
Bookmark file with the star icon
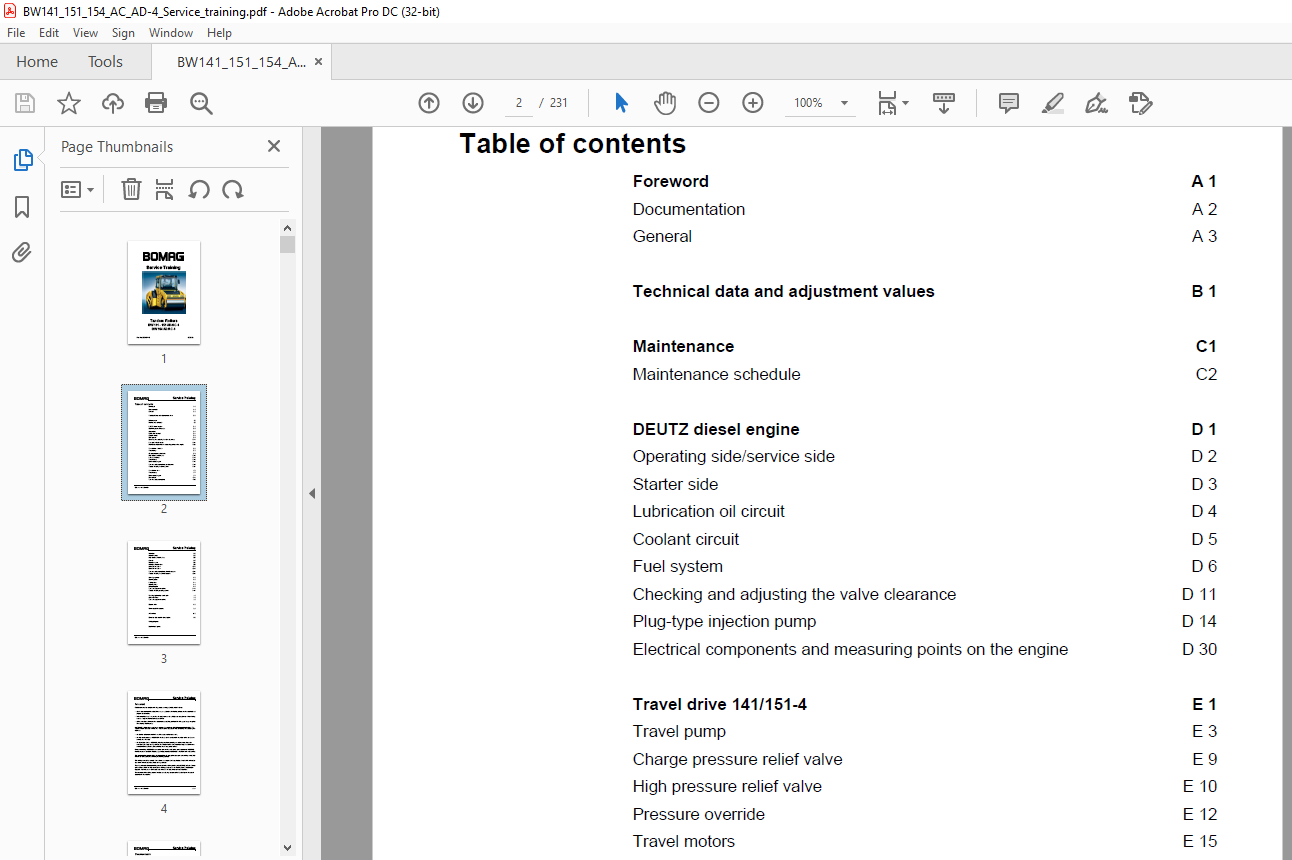(68, 103)
